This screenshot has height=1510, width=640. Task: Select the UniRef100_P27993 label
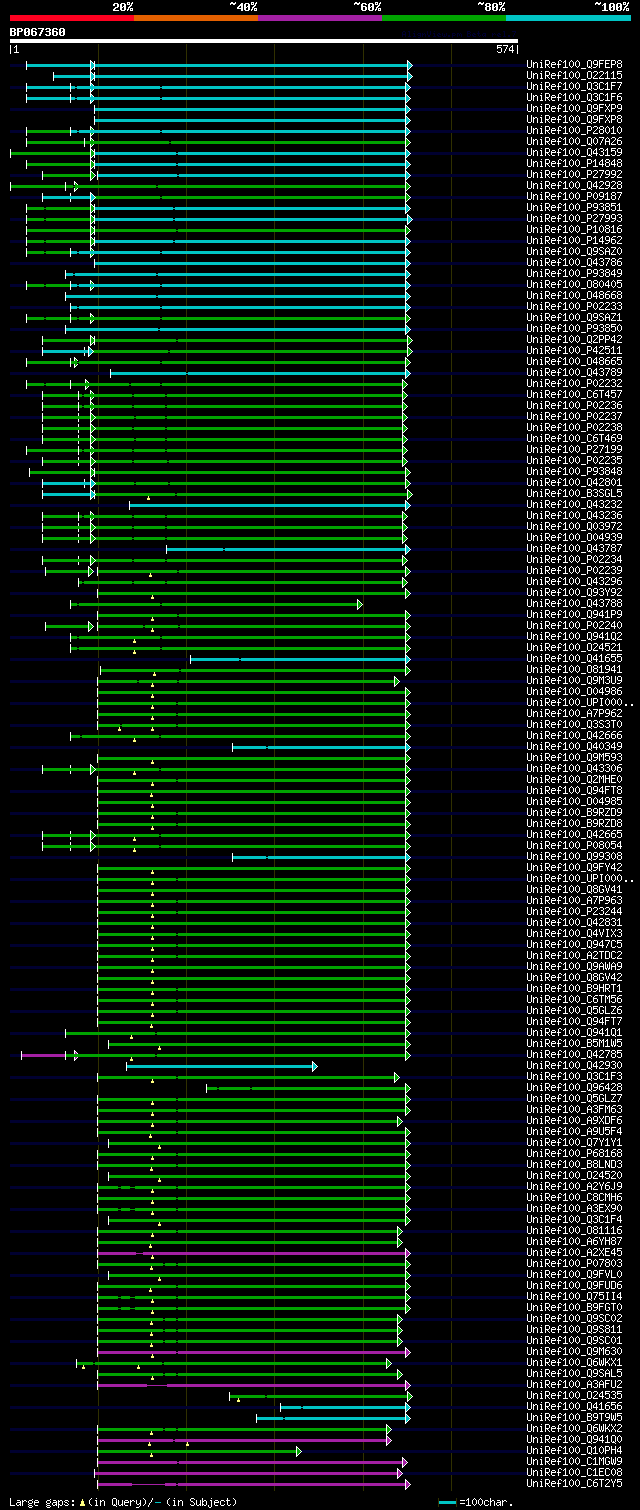tap(573, 219)
